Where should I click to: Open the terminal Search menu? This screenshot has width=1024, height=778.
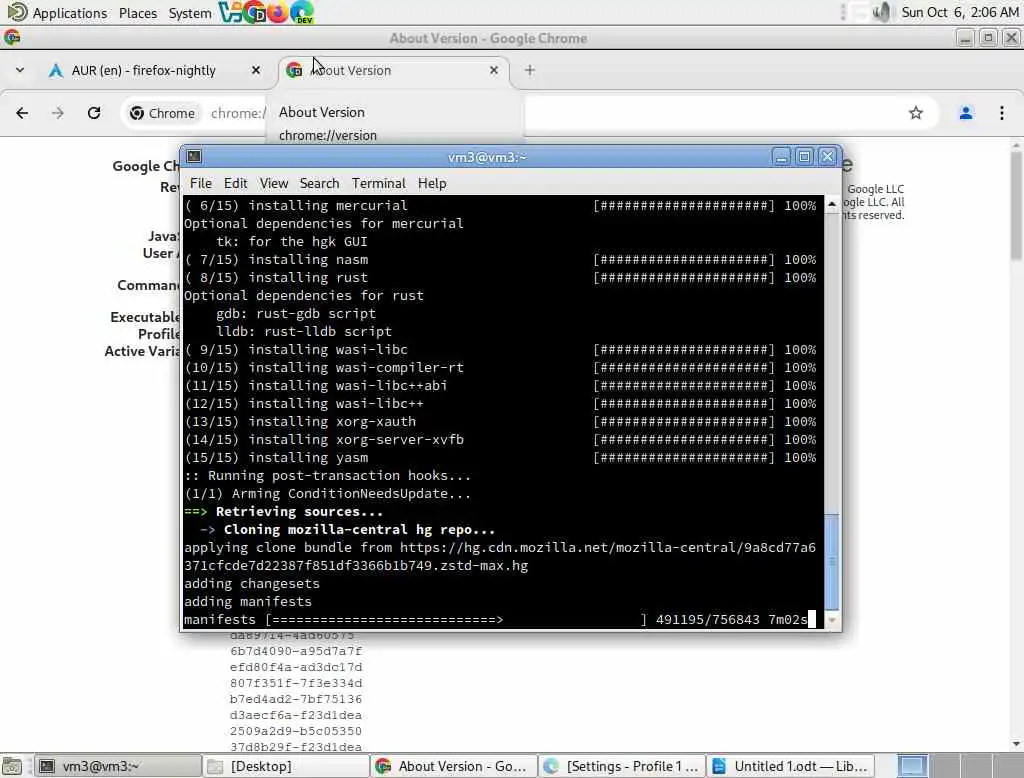click(319, 184)
